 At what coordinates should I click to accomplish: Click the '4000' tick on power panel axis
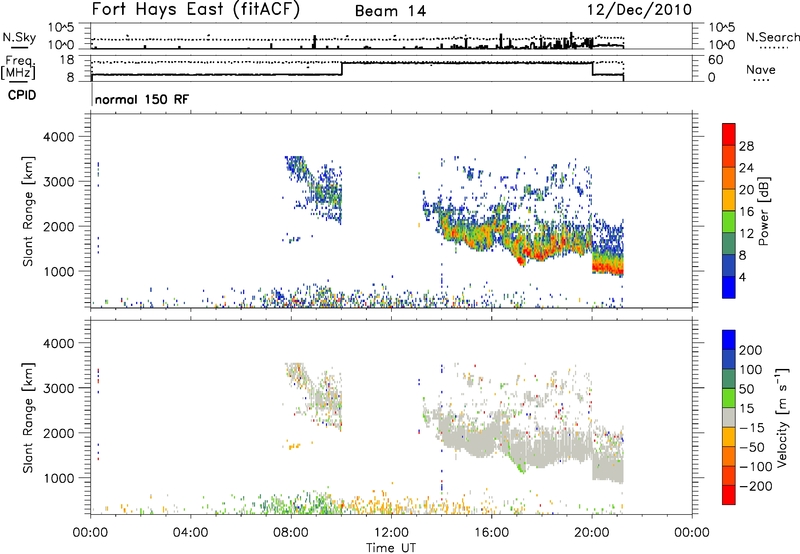pos(59,137)
